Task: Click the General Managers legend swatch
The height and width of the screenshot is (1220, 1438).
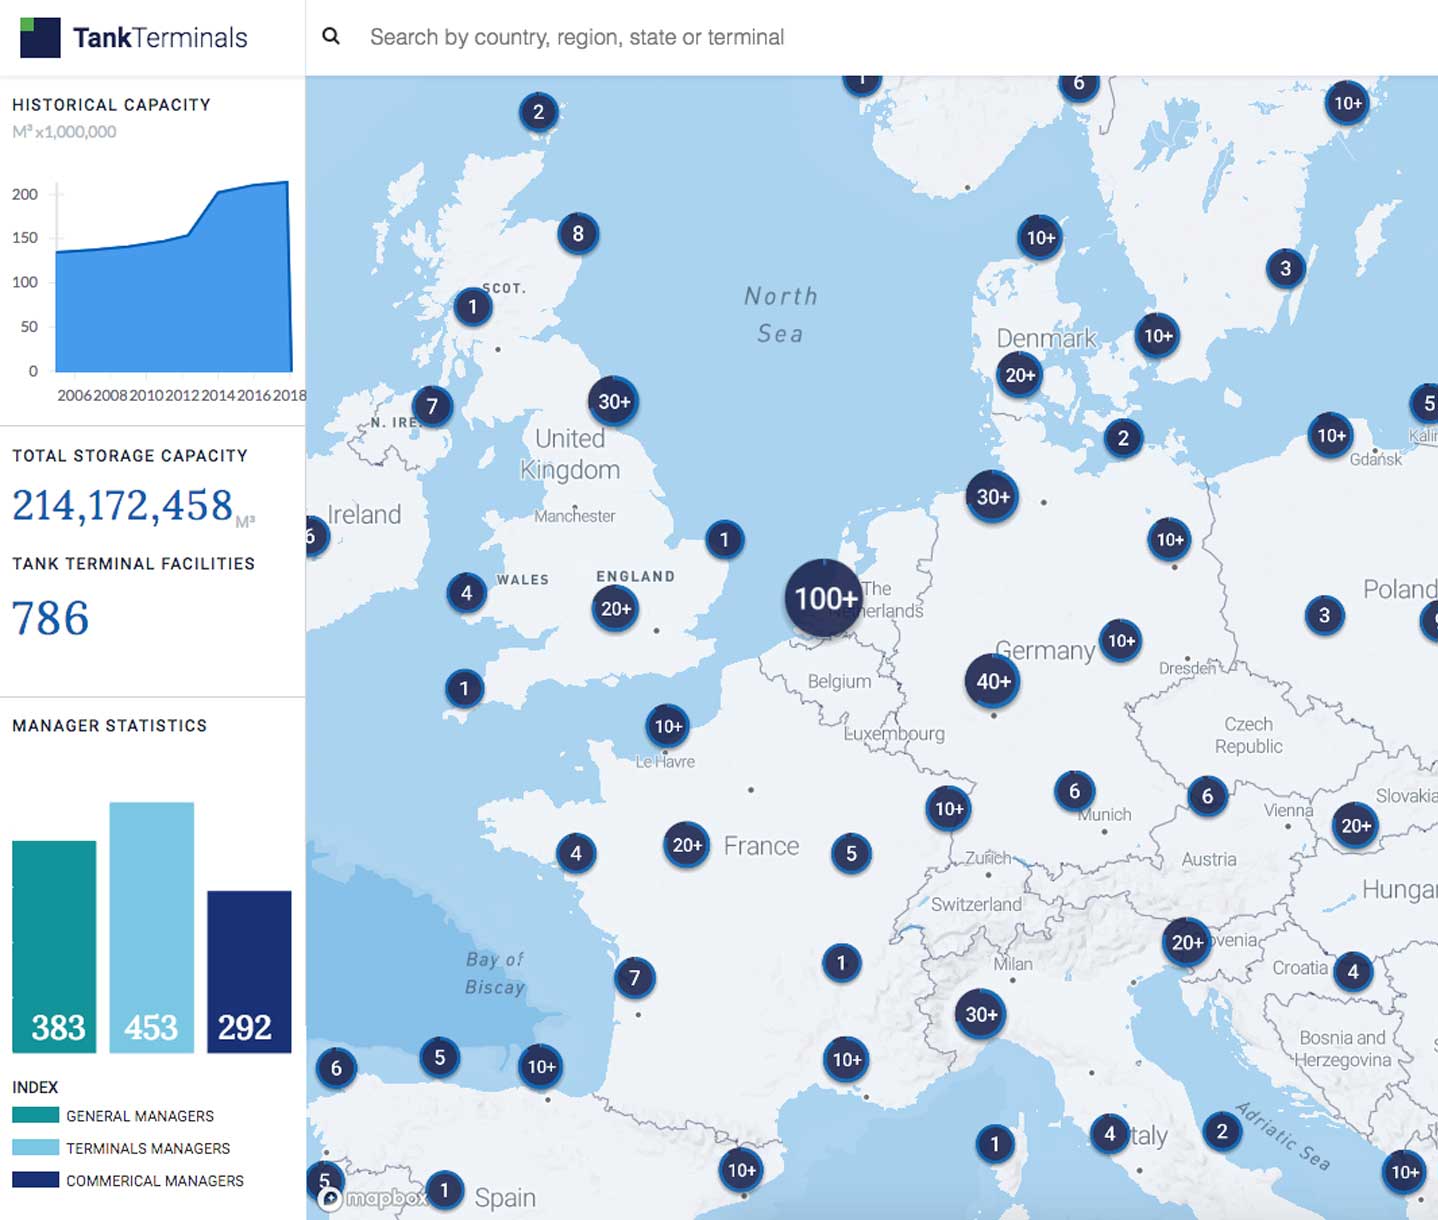Action: pyautogui.click(x=35, y=1115)
